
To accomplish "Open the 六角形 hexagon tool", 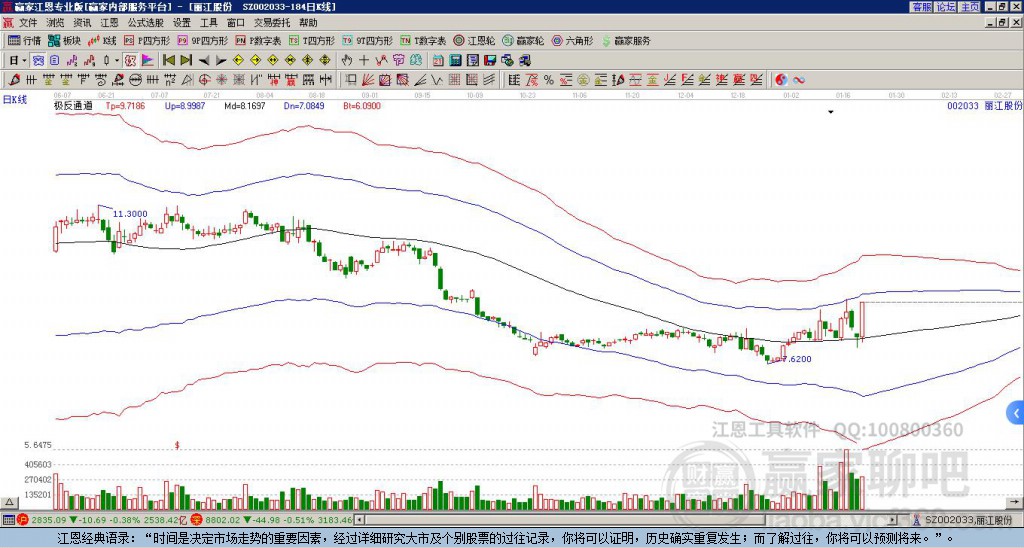I will click(x=573, y=40).
